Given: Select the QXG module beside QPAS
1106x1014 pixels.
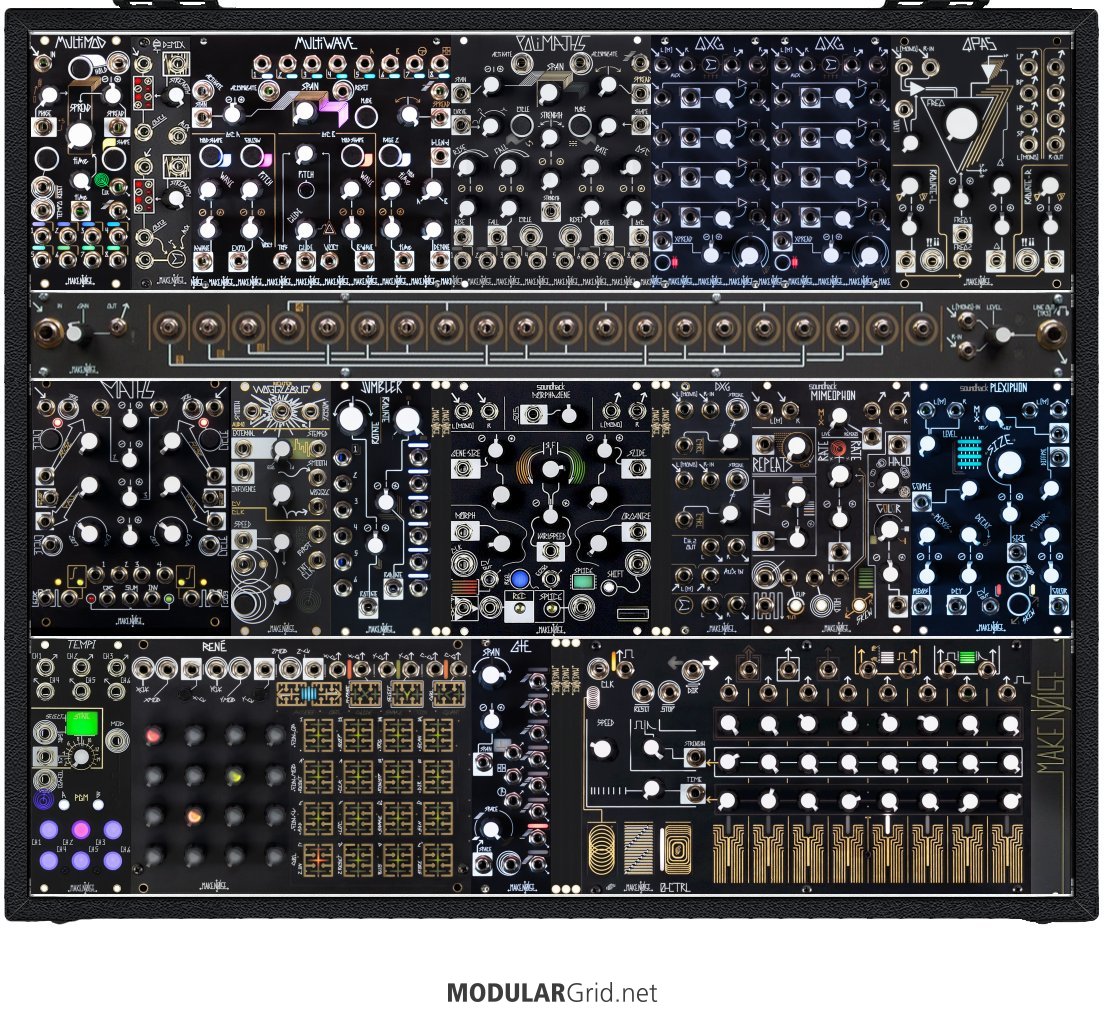Looking at the screenshot, I should click(x=830, y=162).
